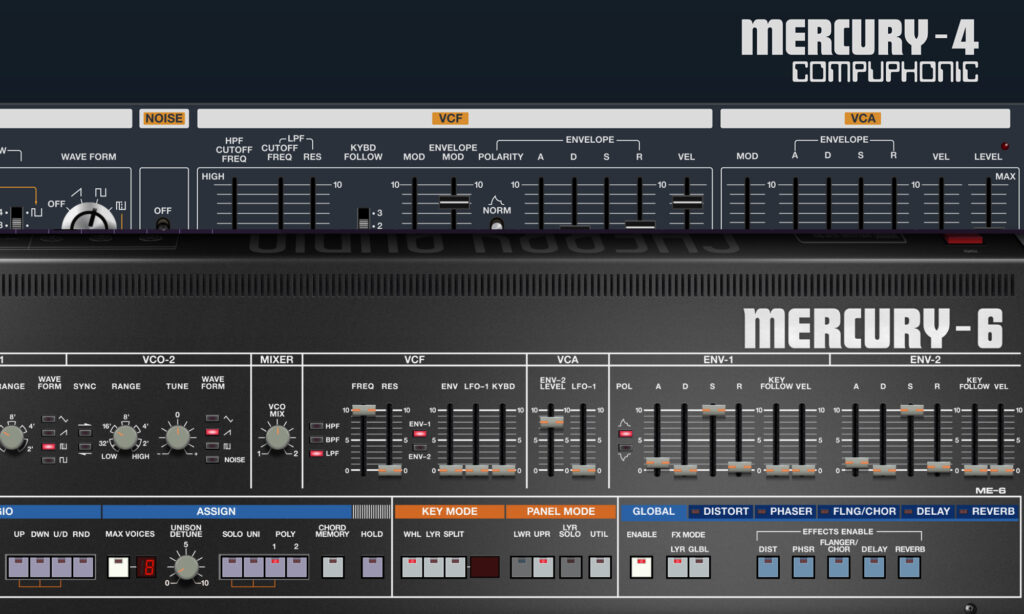1024x614 pixels.
Task: Select the RND arpeggio pattern
Action: (83, 567)
